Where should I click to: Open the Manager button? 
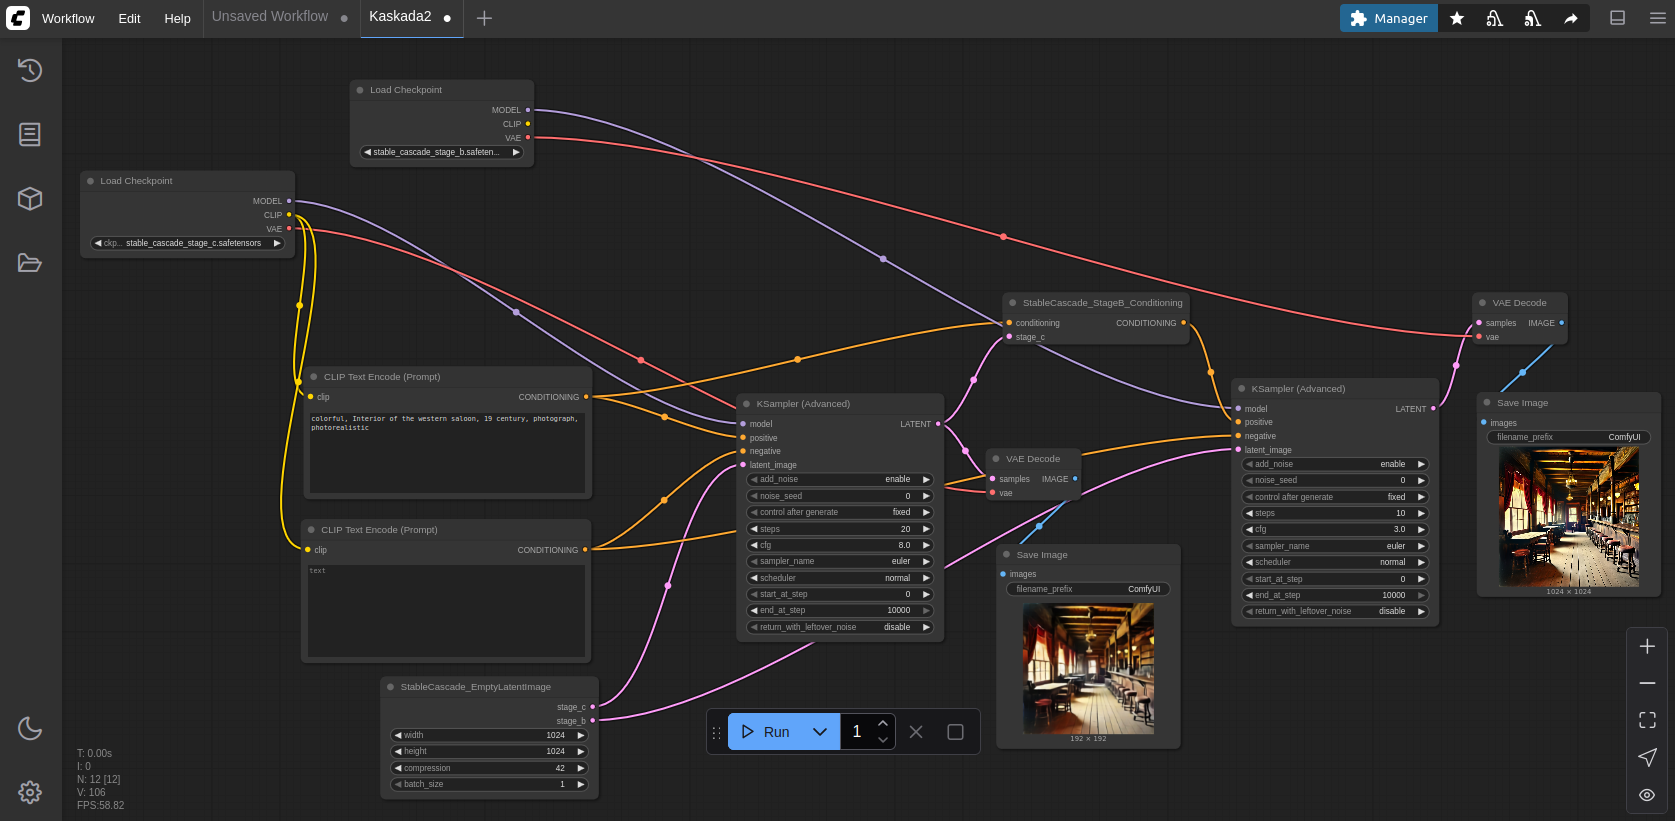coord(1388,18)
